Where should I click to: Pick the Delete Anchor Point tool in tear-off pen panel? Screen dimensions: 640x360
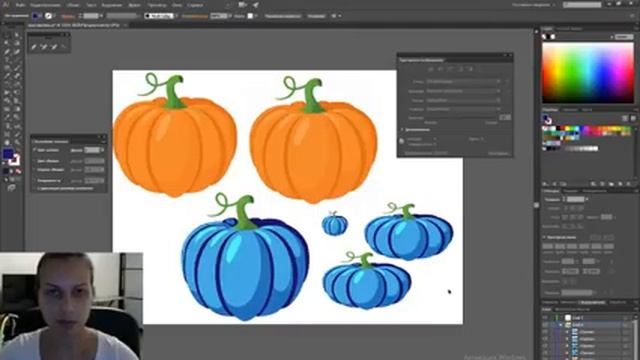53,47
